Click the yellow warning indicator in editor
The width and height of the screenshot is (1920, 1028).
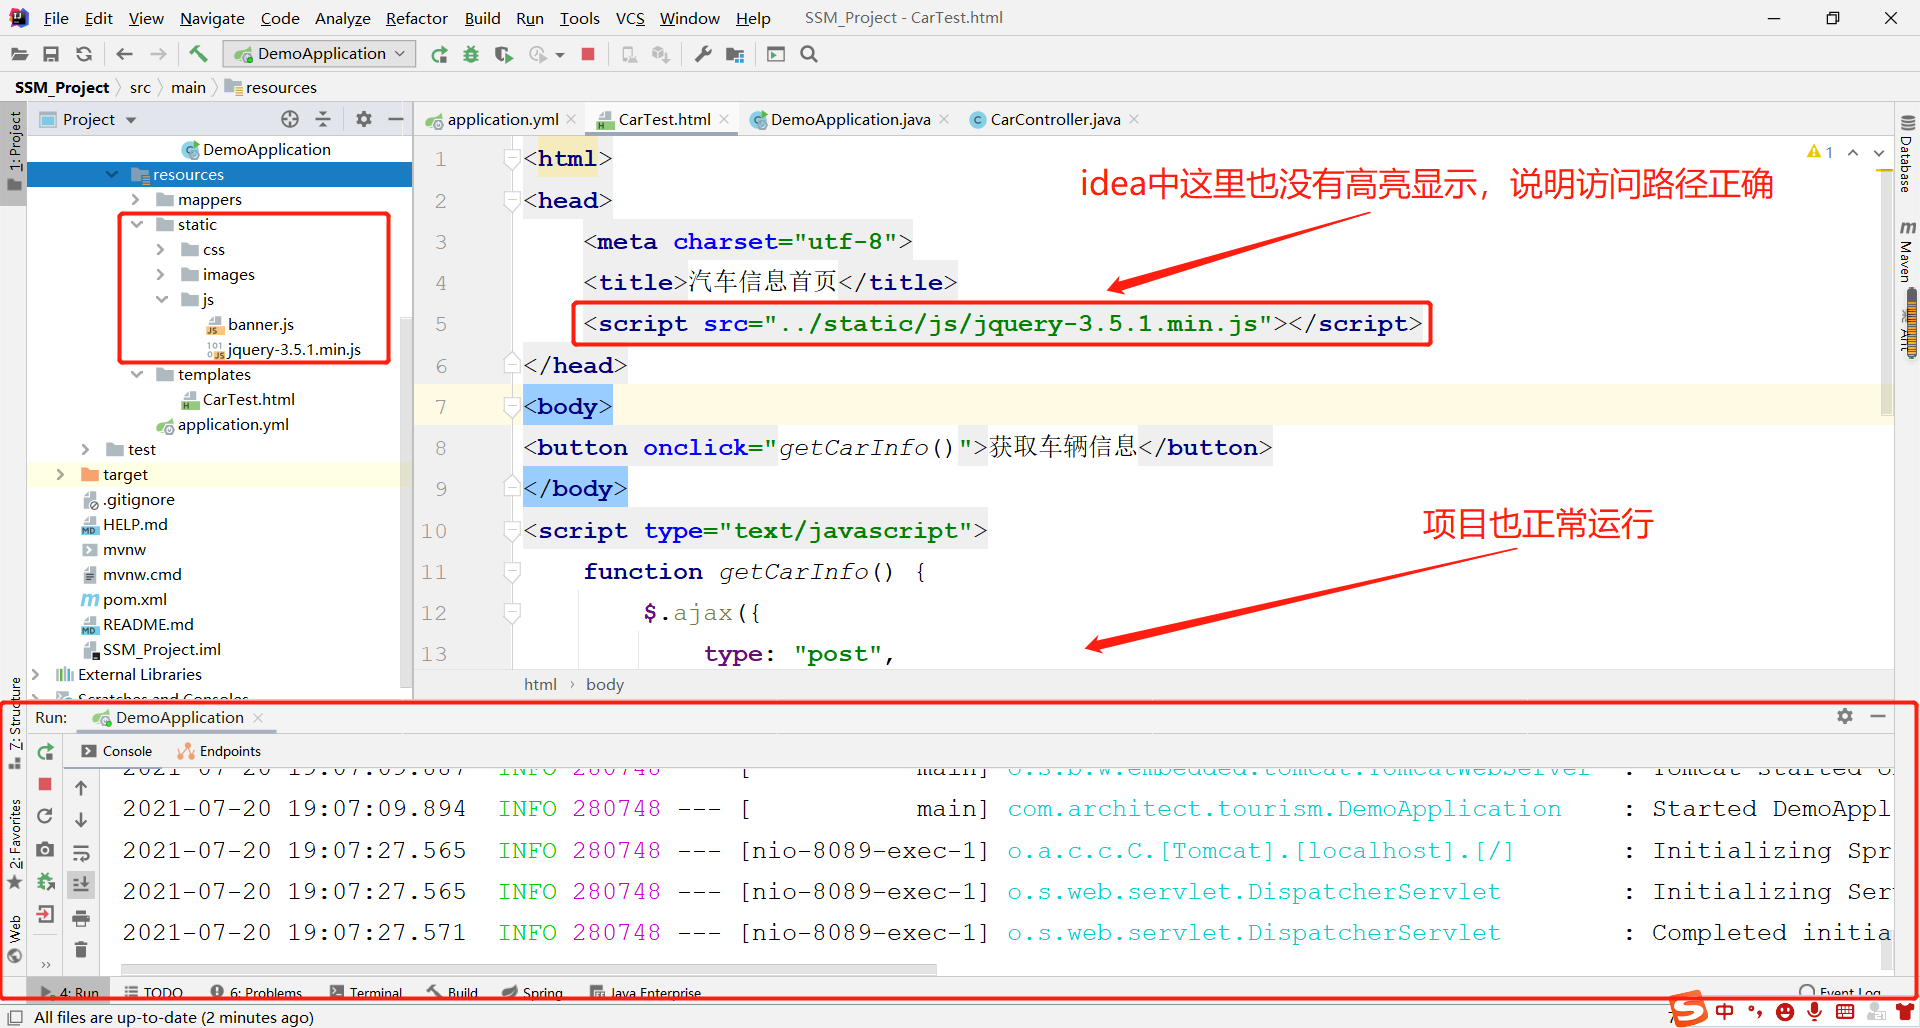click(1820, 152)
